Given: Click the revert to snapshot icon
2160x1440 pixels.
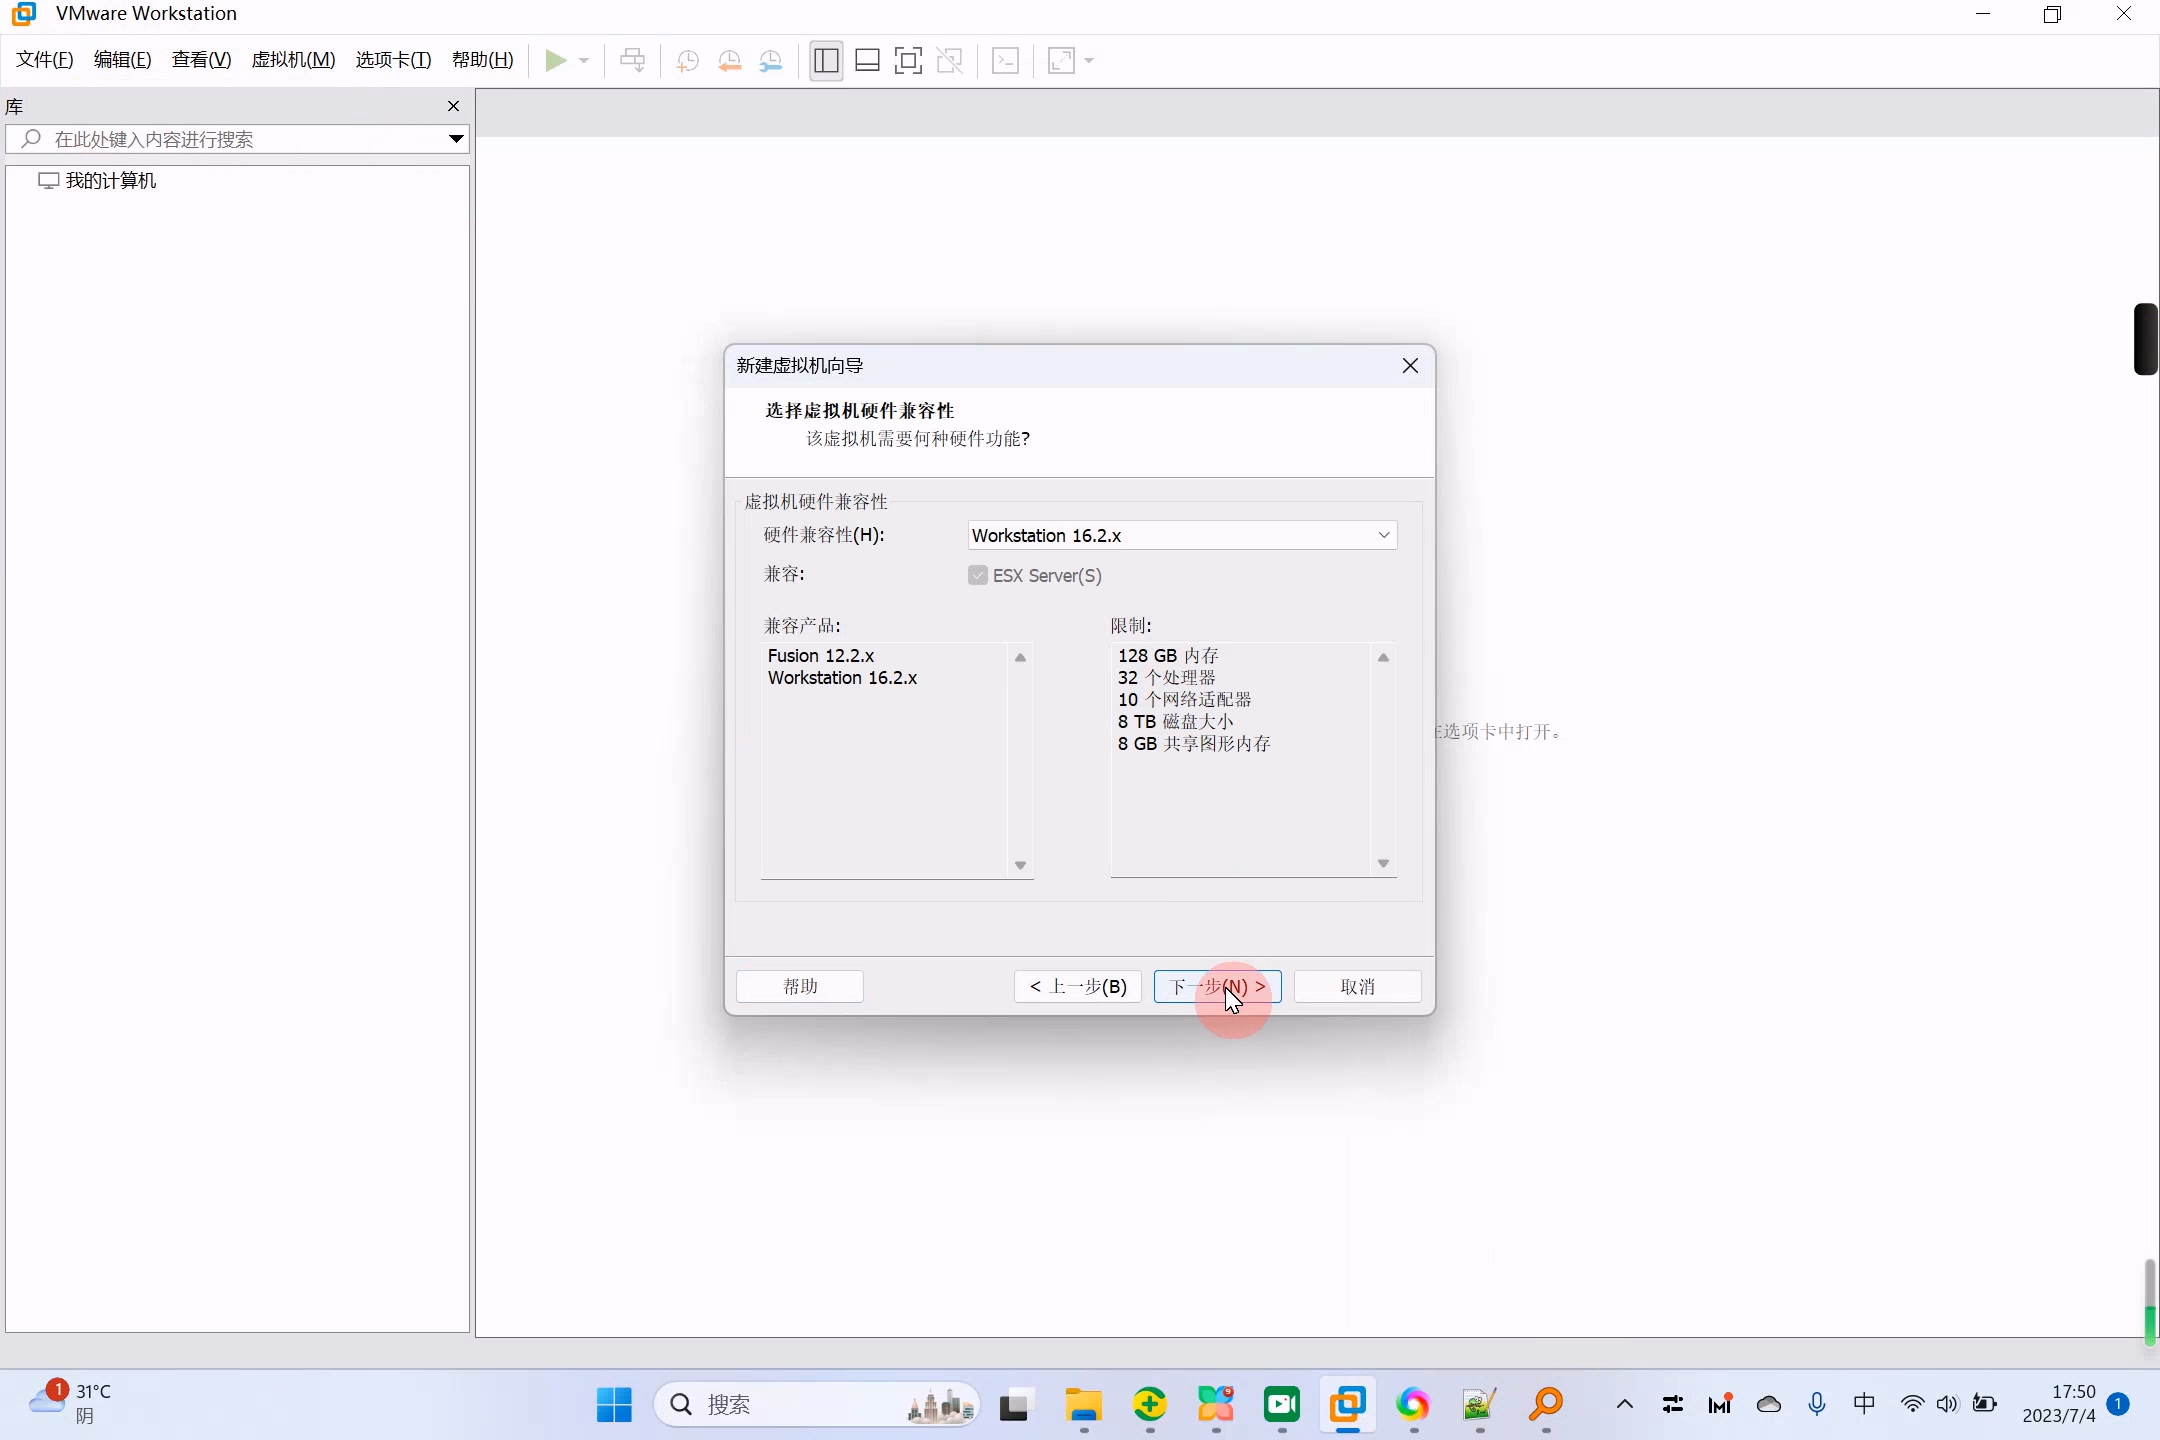Looking at the screenshot, I should point(729,61).
